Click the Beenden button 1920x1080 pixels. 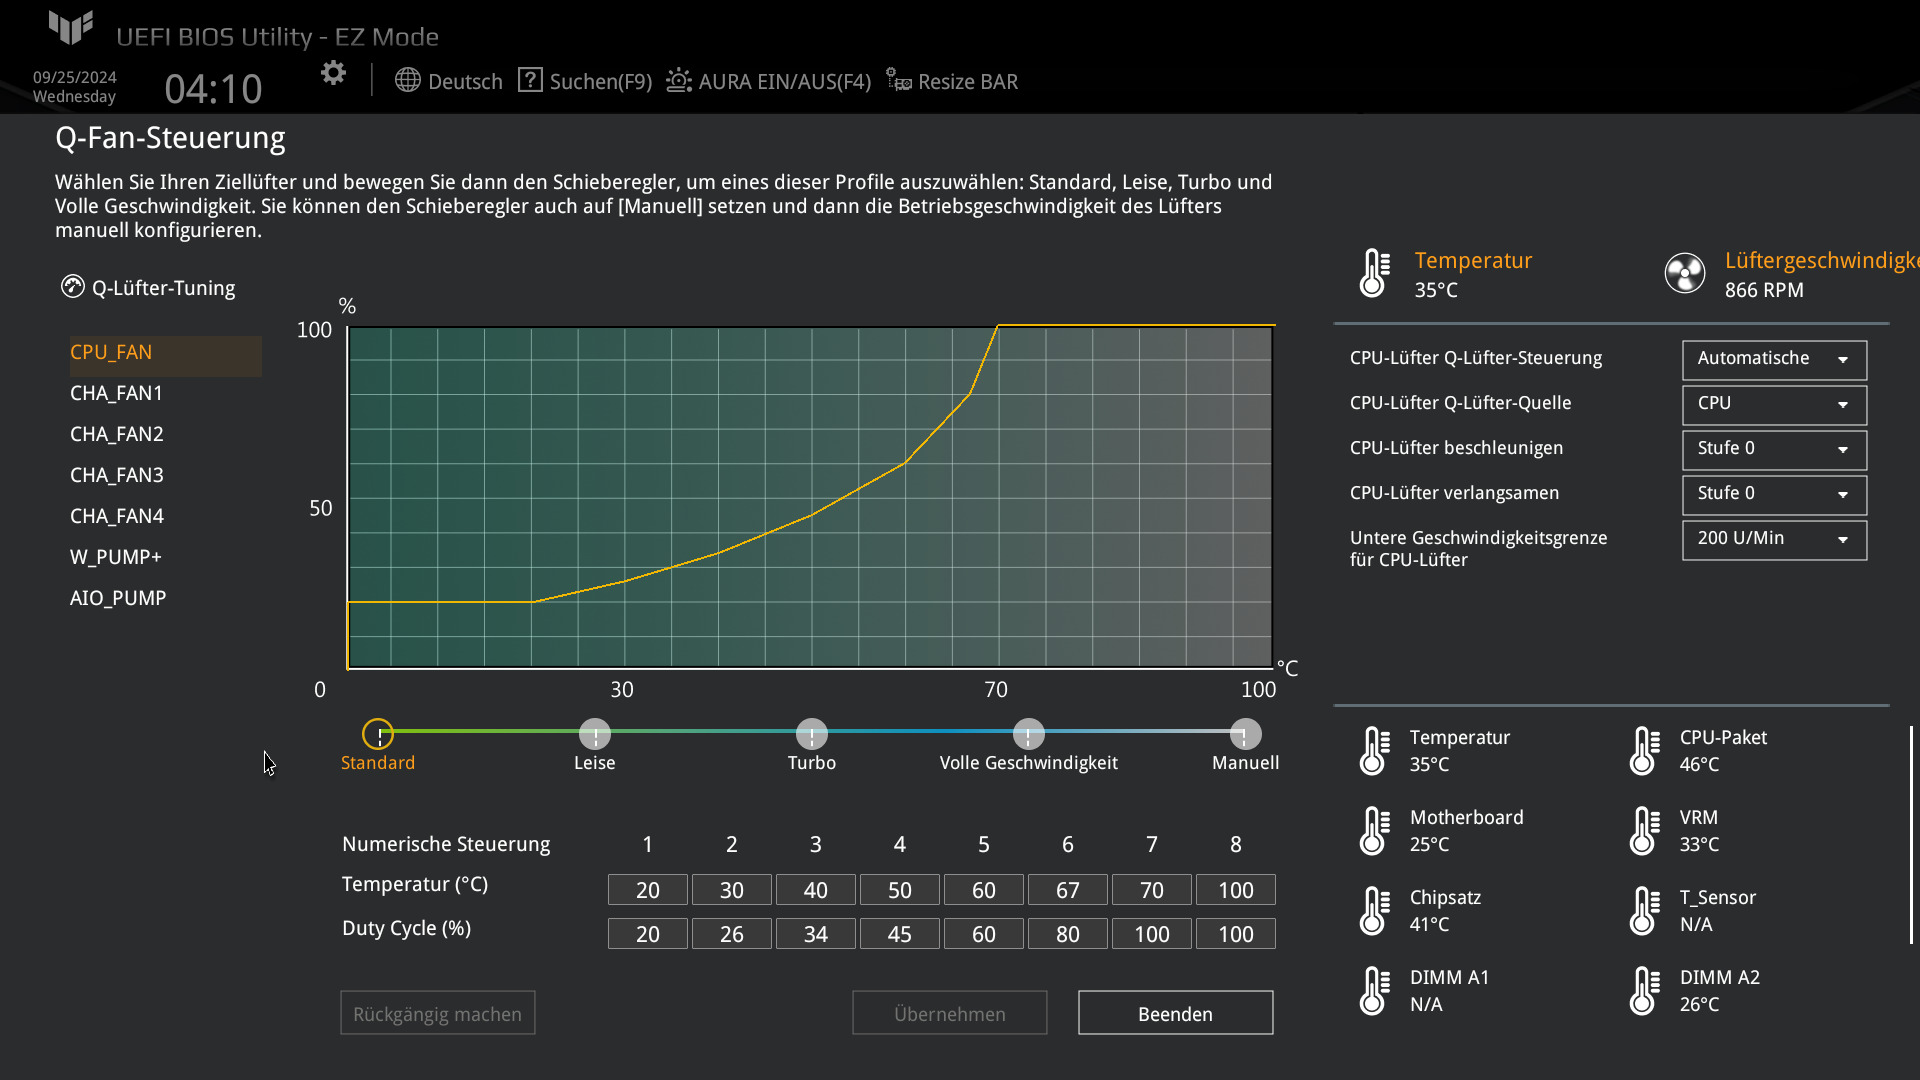pyautogui.click(x=1175, y=1013)
